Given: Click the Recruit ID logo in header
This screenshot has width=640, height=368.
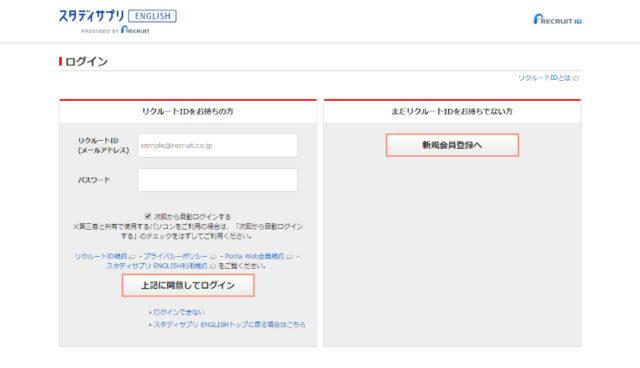Looking at the screenshot, I should (558, 20).
